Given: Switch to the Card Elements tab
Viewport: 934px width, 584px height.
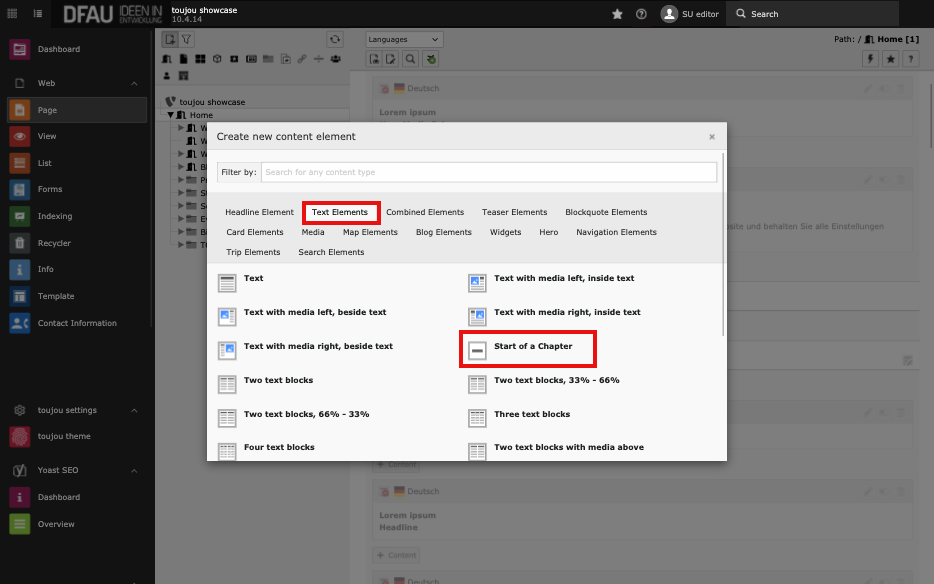Looking at the screenshot, I should point(255,232).
